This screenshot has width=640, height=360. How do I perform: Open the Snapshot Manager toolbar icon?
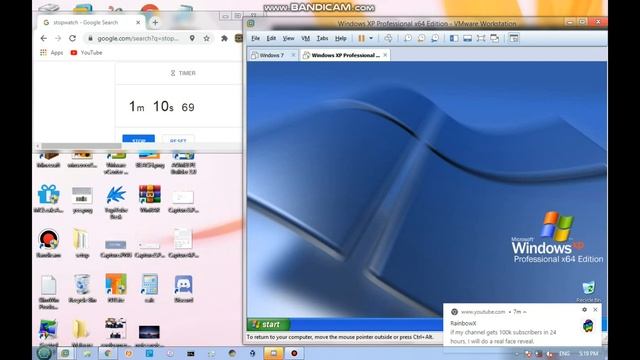tap(435, 38)
